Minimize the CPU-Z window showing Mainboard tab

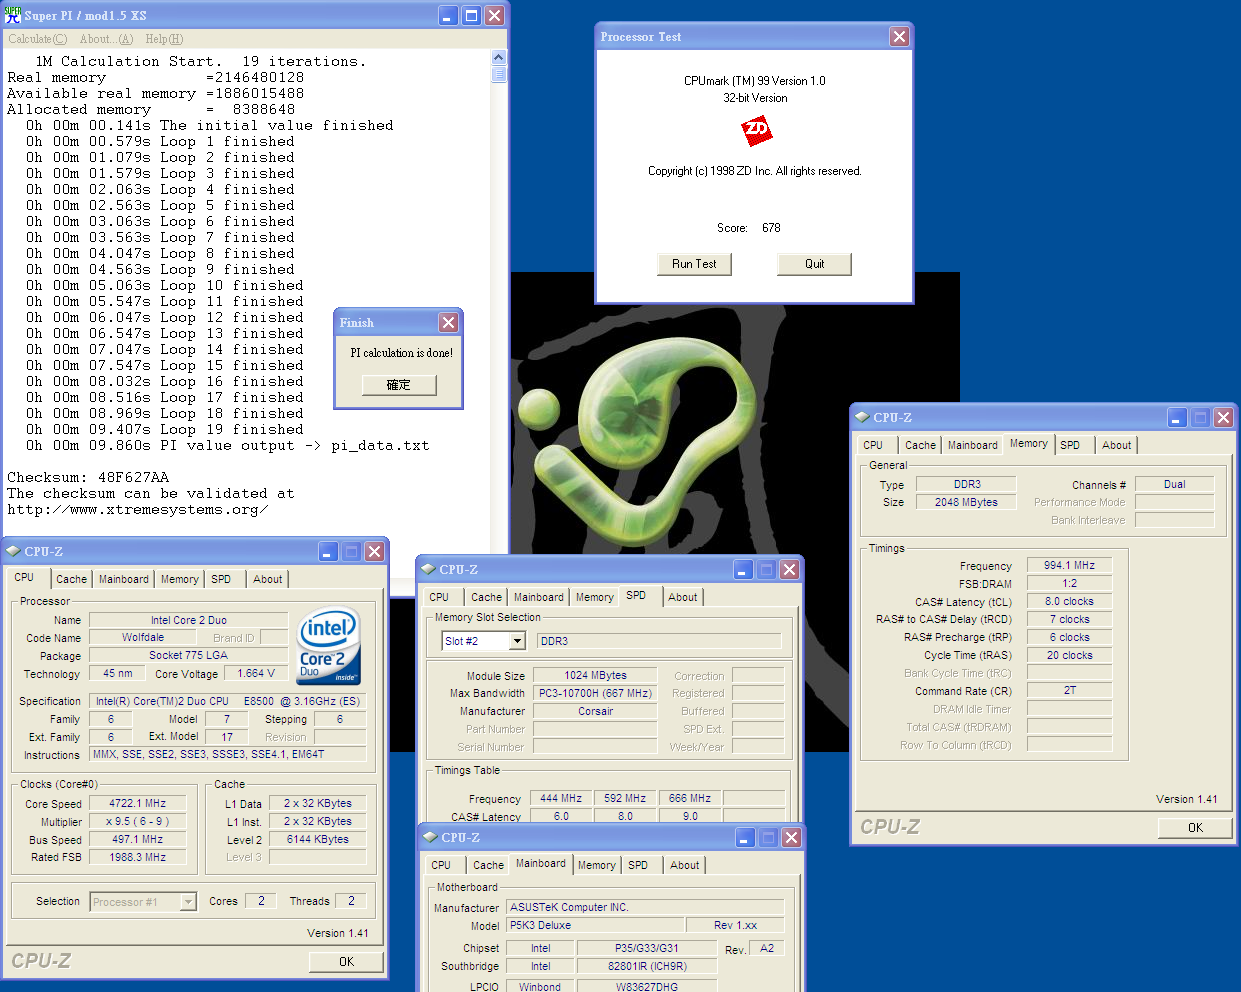coord(745,837)
